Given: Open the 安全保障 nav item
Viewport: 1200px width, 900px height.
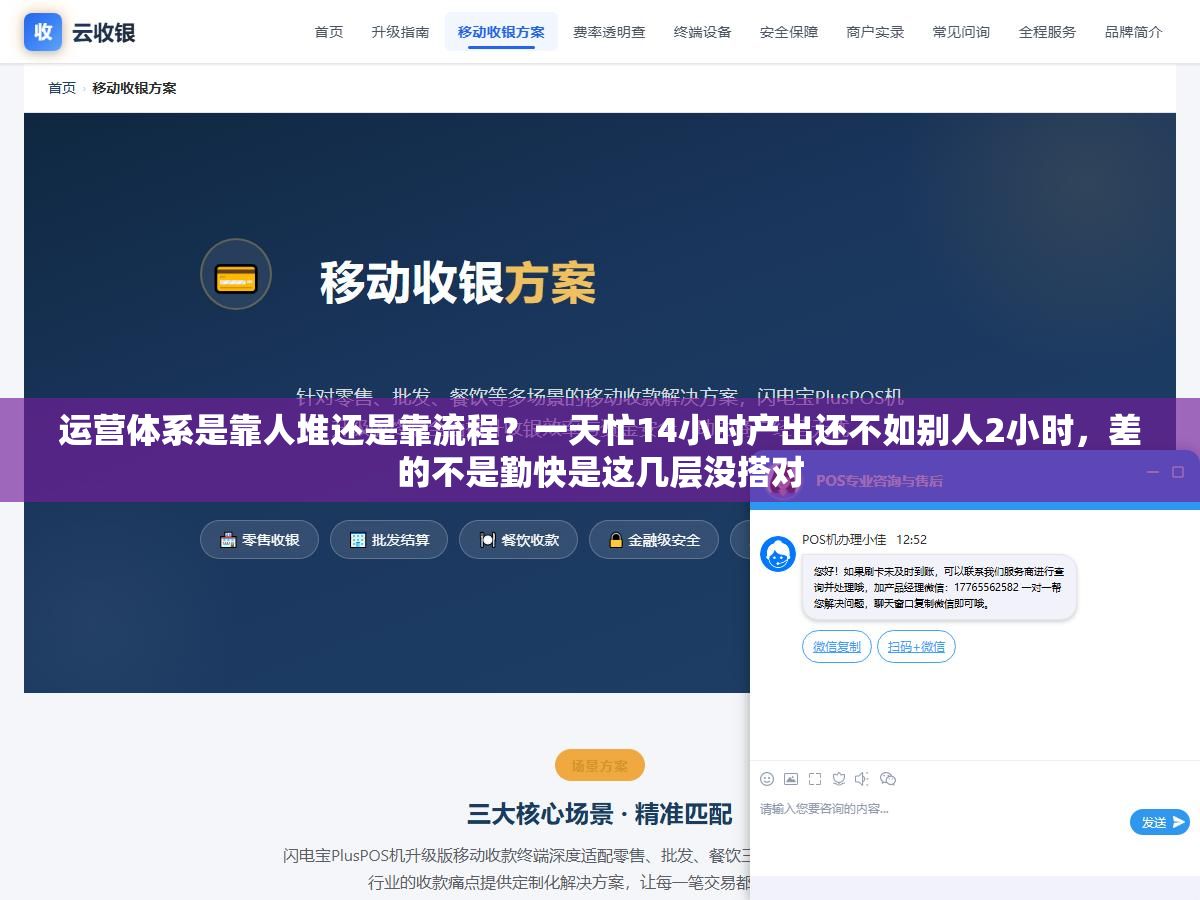Looking at the screenshot, I should (x=789, y=32).
